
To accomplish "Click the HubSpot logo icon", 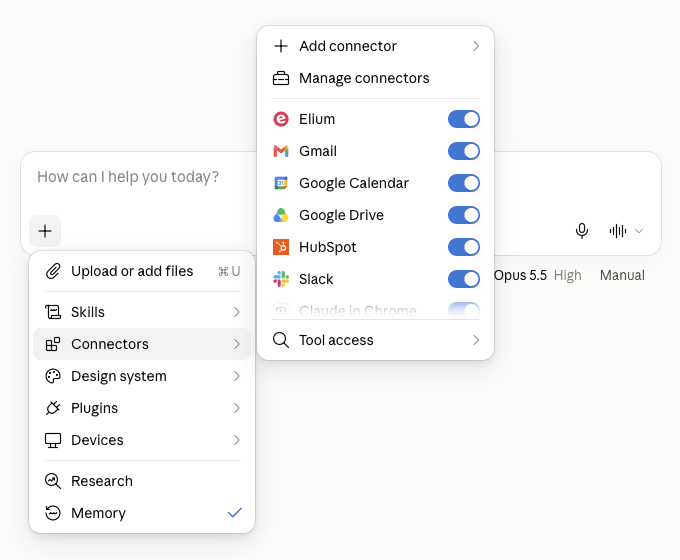I will point(281,247).
